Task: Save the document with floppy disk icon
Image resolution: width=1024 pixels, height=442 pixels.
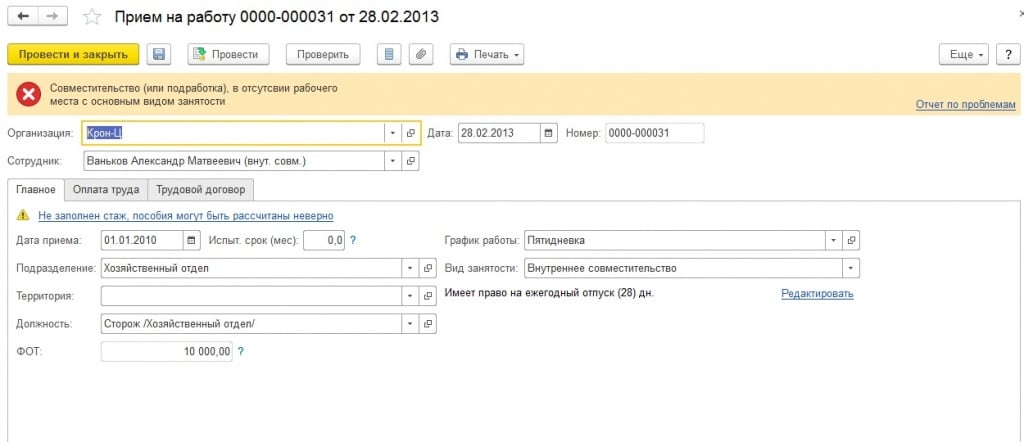Action: tap(159, 55)
